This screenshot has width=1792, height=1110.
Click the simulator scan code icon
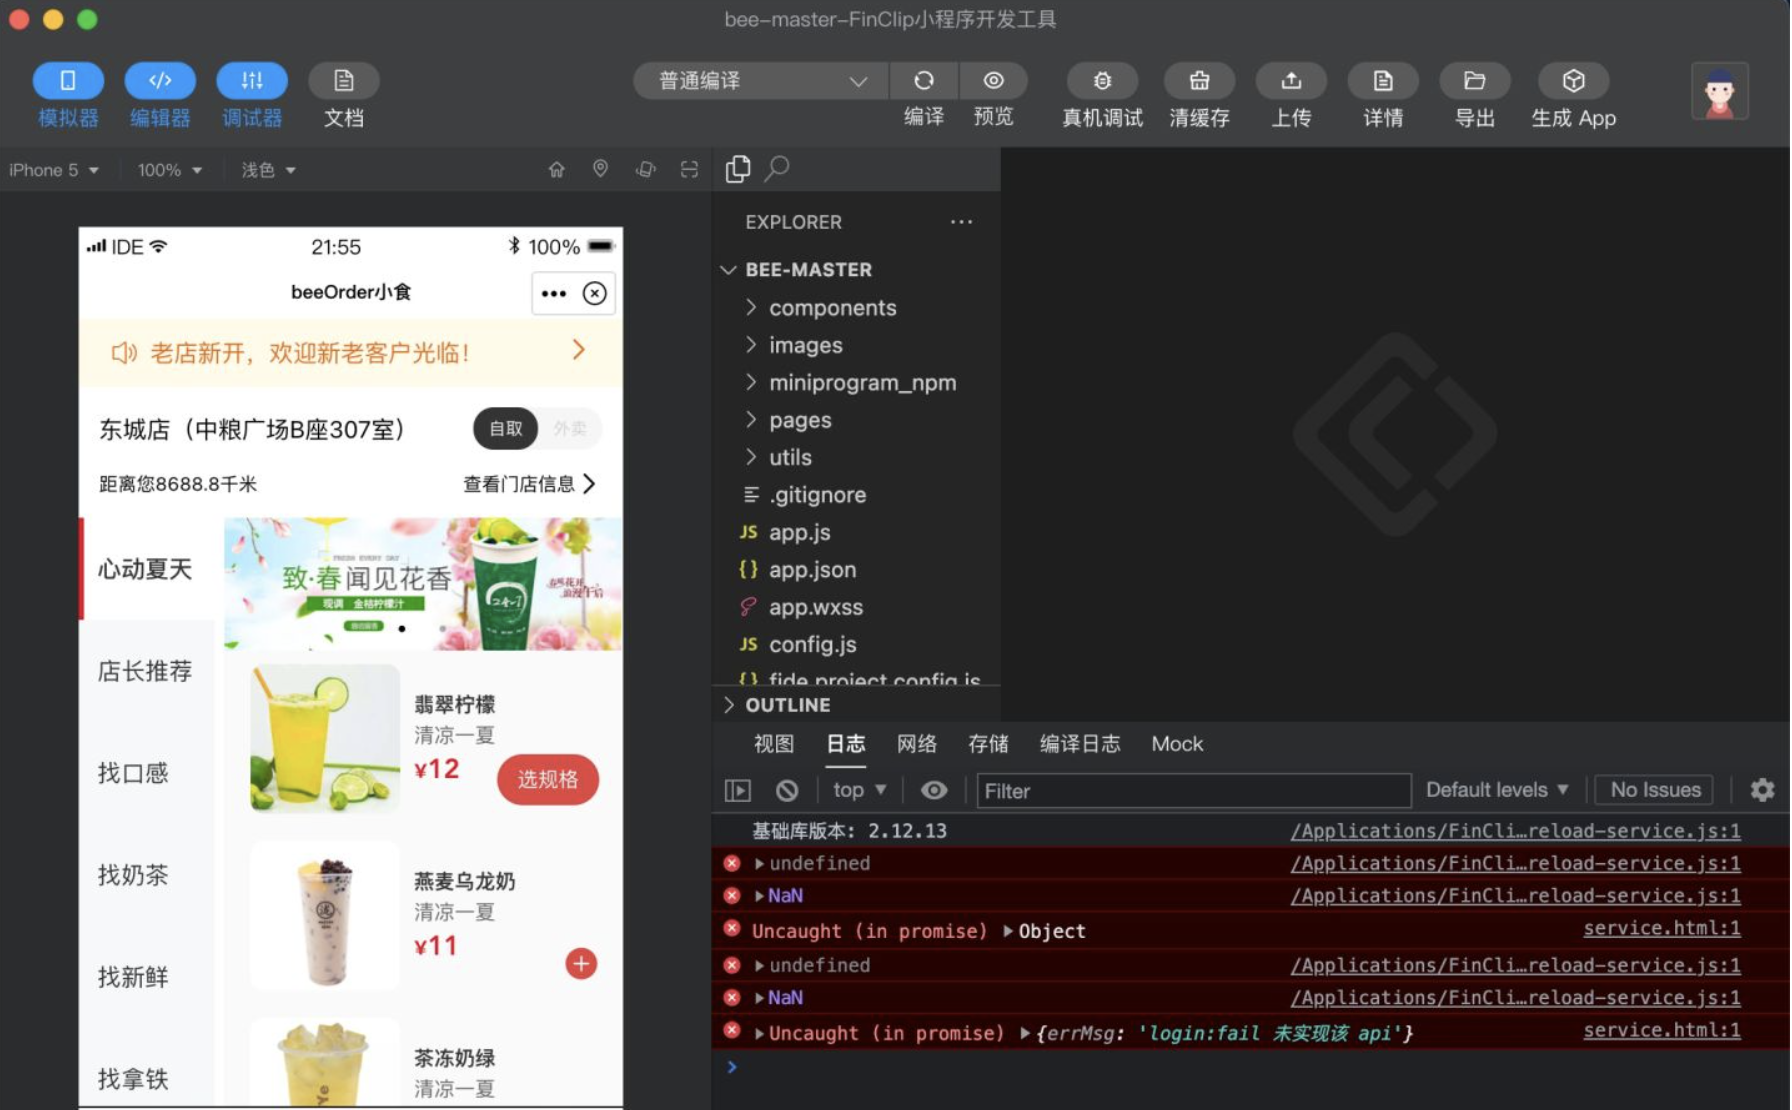(689, 170)
